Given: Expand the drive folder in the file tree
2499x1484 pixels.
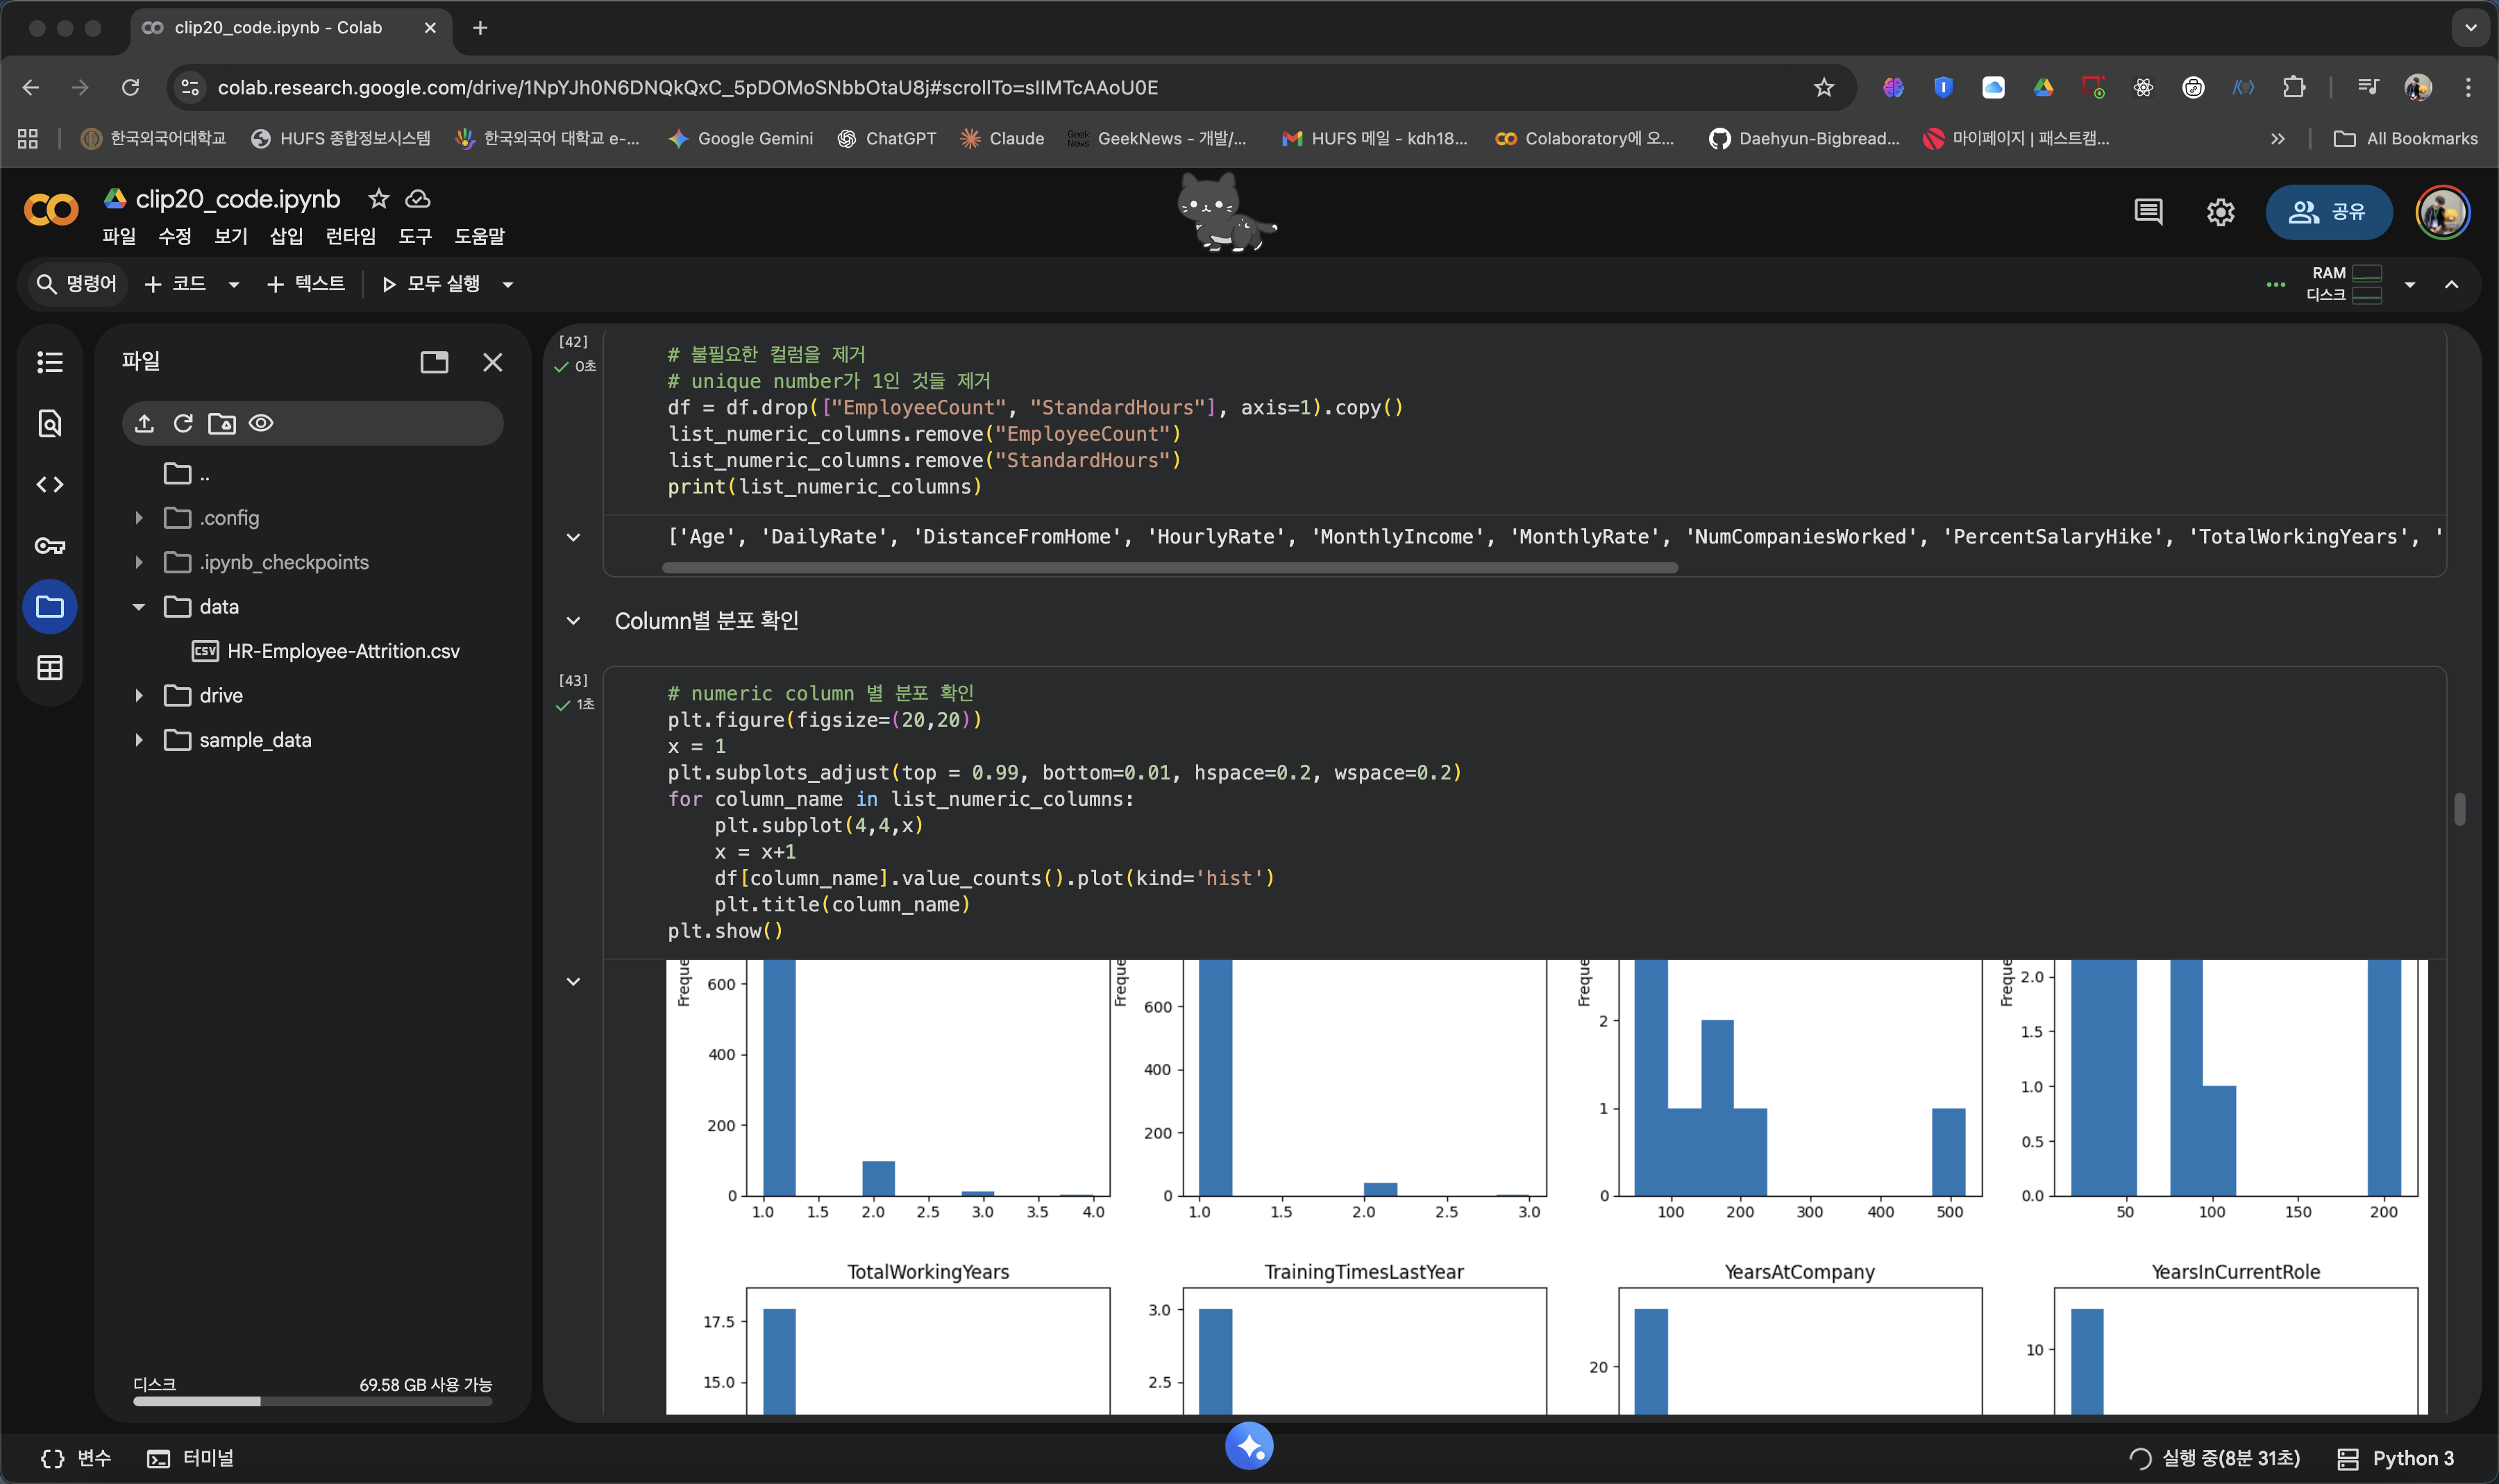Looking at the screenshot, I should coord(139,695).
